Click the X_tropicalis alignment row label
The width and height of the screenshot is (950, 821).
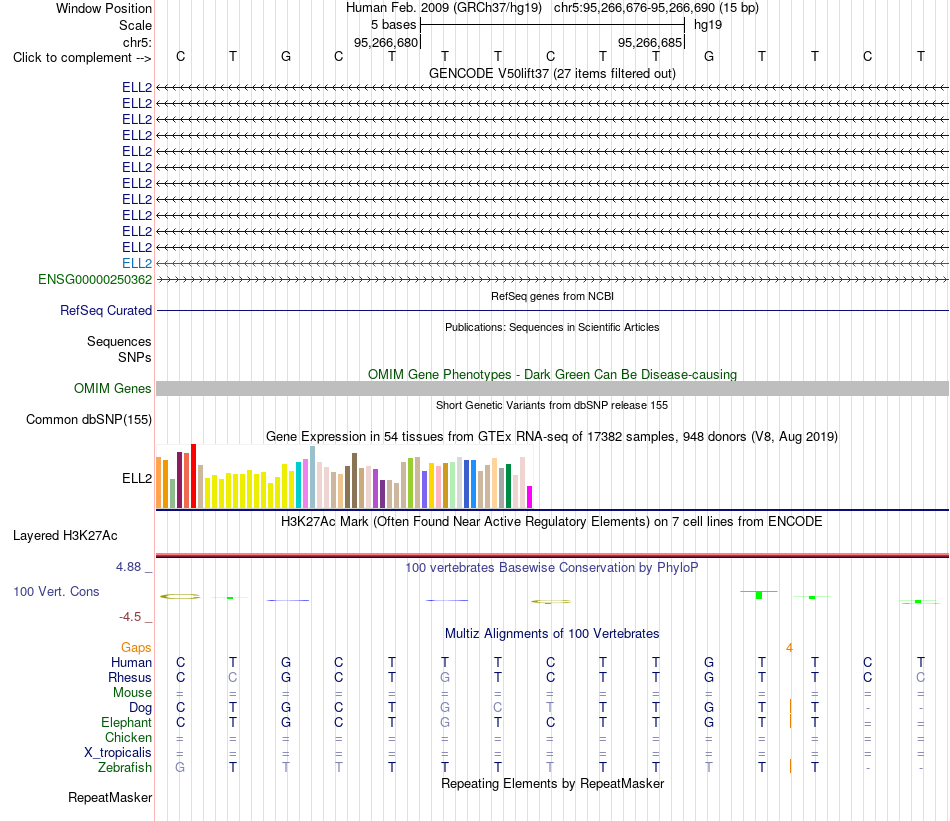click(x=118, y=753)
